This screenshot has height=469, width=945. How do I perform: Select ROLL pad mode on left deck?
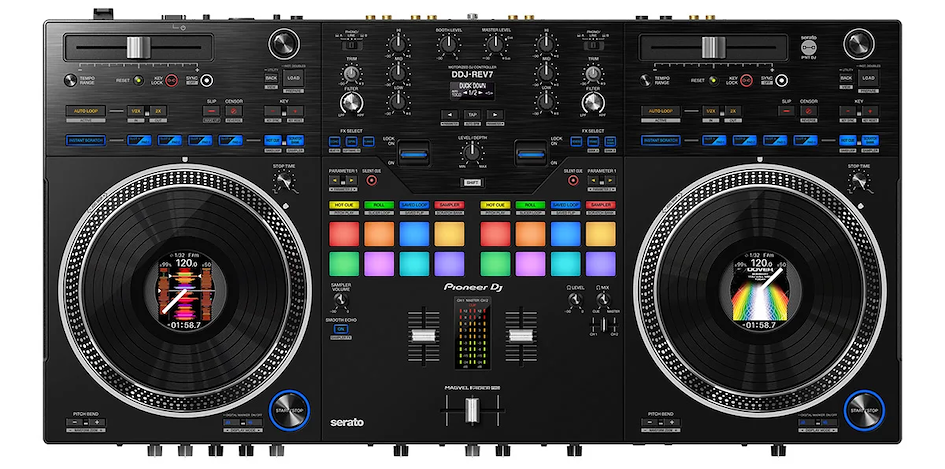click(379, 205)
